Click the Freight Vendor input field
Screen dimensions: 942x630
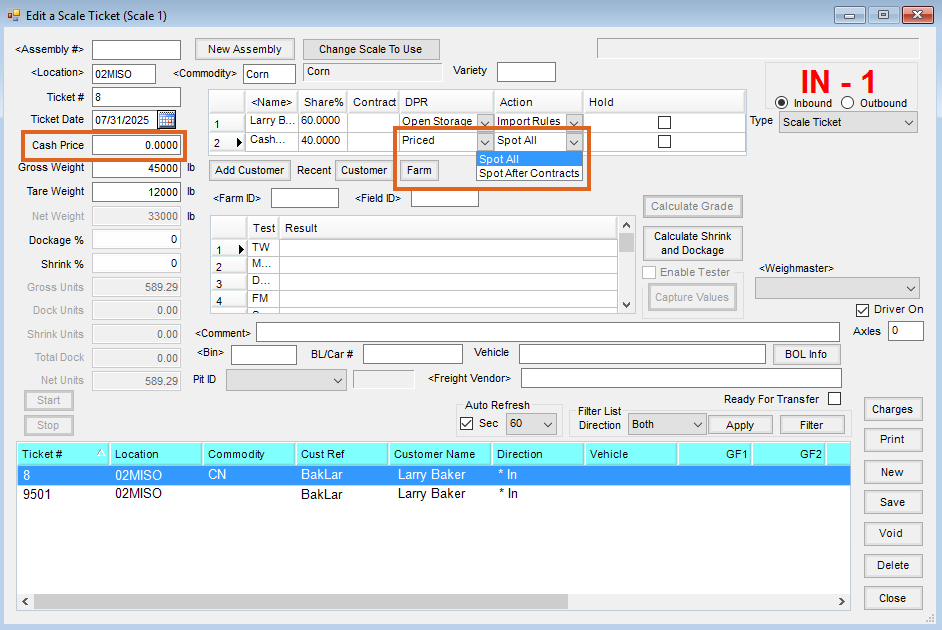point(681,378)
